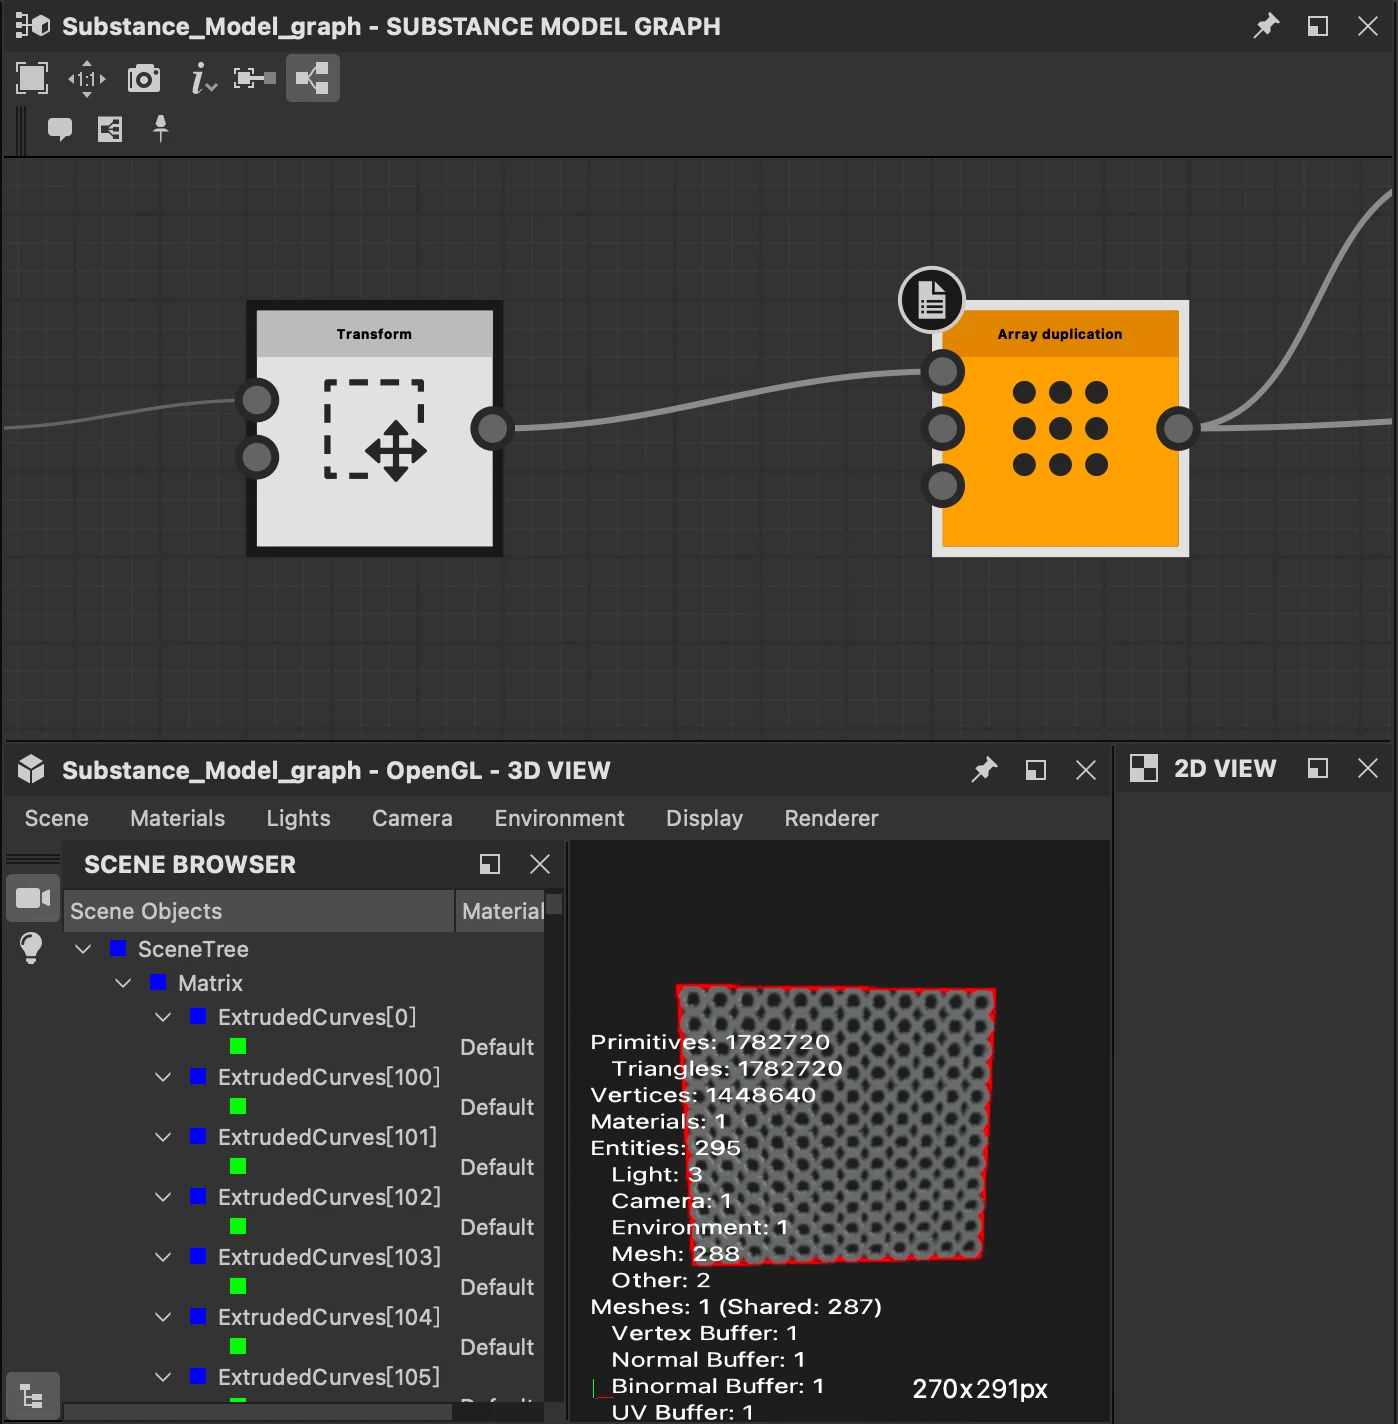
Task: Open the Scene menu in 3D View
Action: 56,818
